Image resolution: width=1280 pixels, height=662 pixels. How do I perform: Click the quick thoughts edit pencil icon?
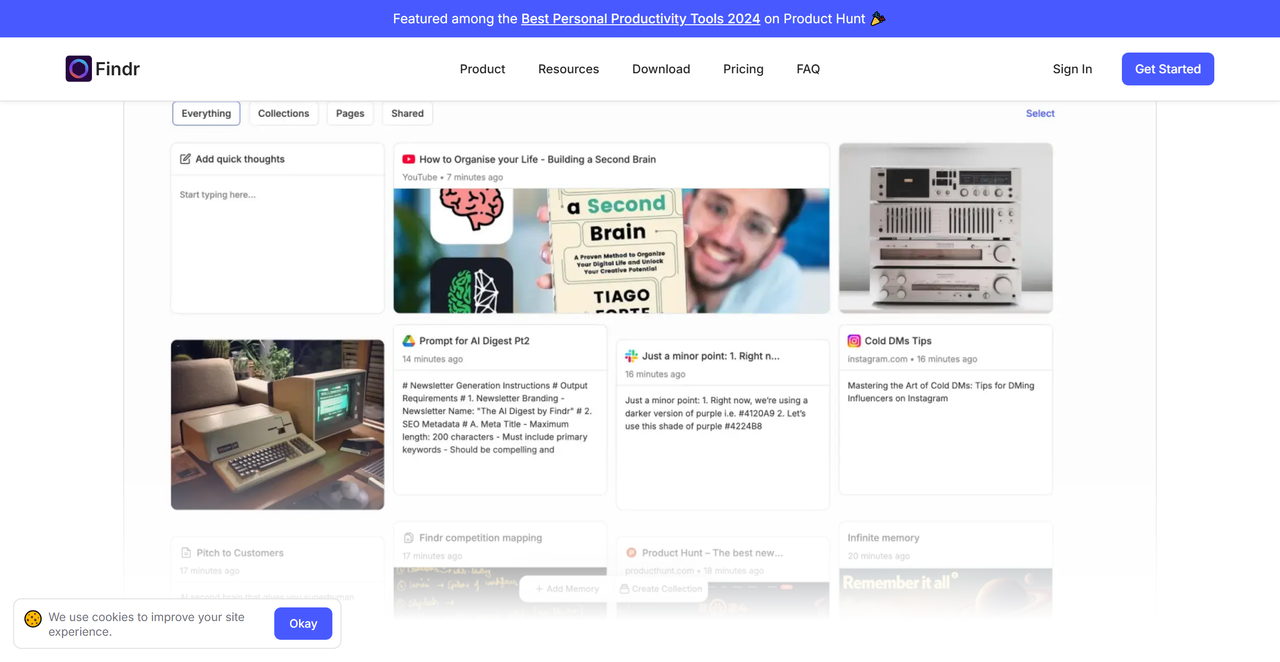(185, 159)
